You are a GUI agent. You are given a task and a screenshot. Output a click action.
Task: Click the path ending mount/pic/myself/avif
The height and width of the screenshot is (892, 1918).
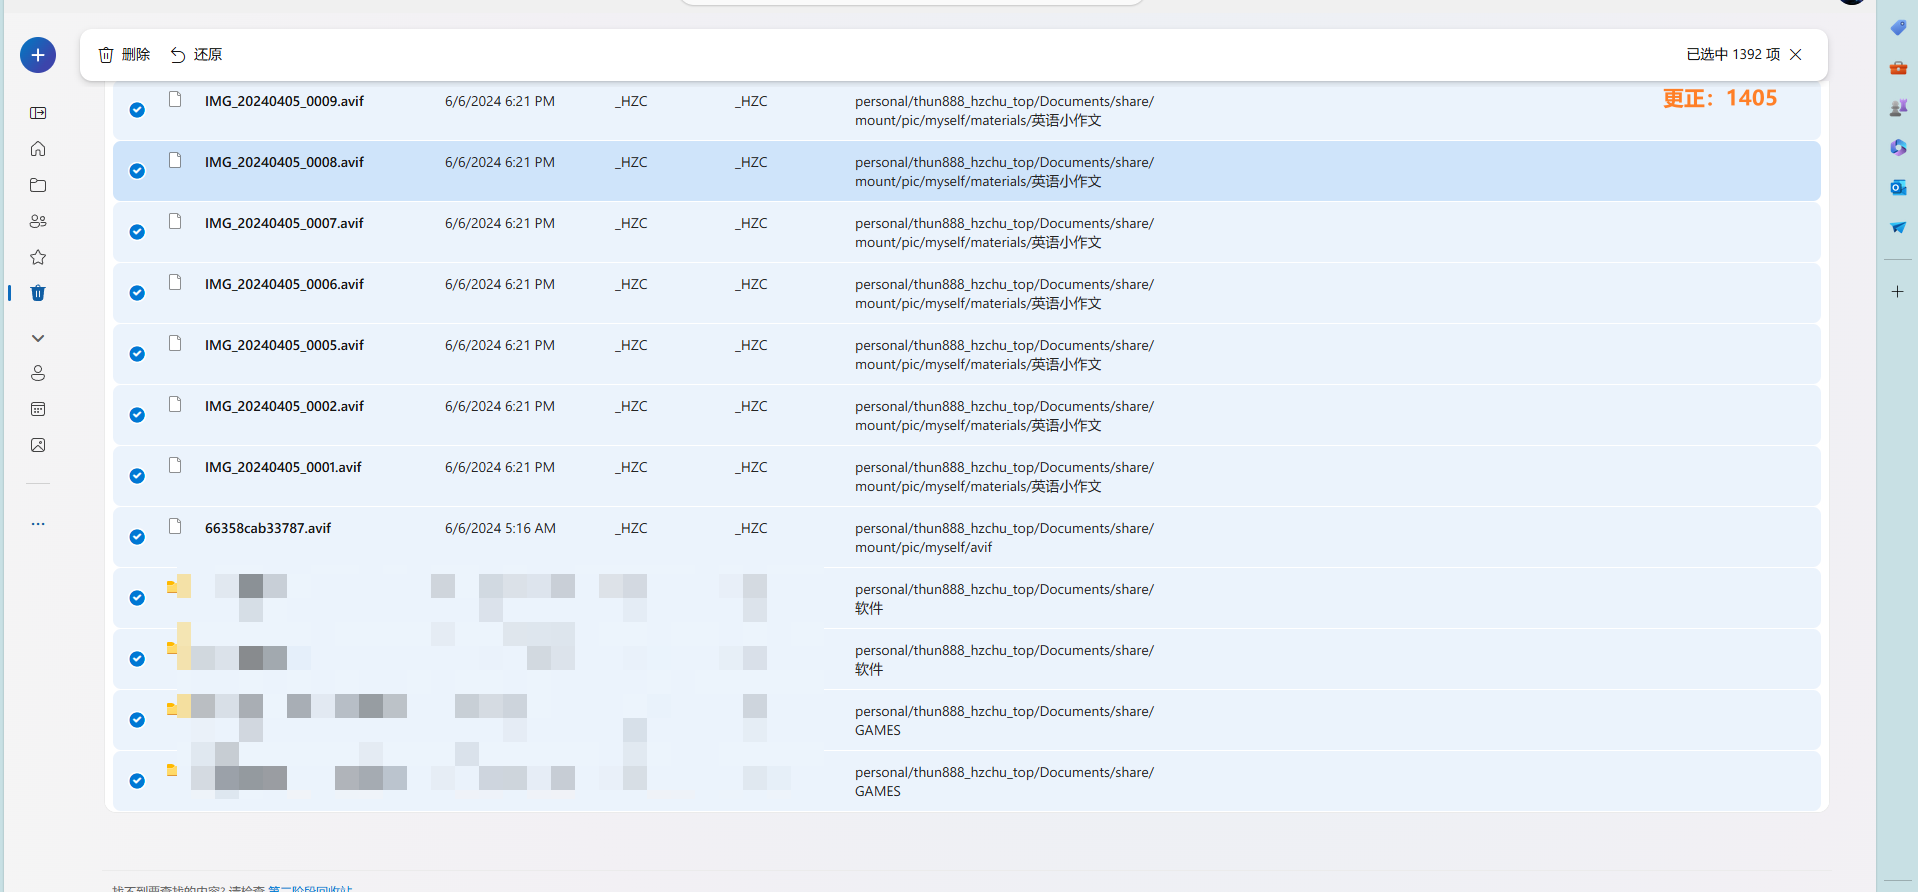[x=1004, y=538]
